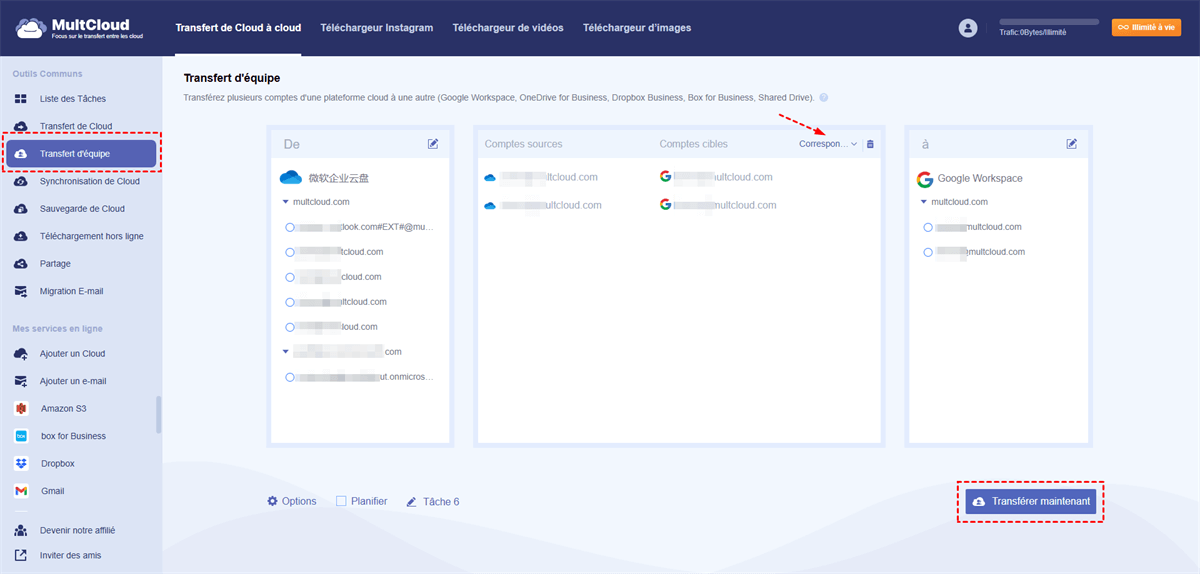The height and width of the screenshot is (574, 1200).
Task: Delete account pairings with trash icon
Action: 870,144
